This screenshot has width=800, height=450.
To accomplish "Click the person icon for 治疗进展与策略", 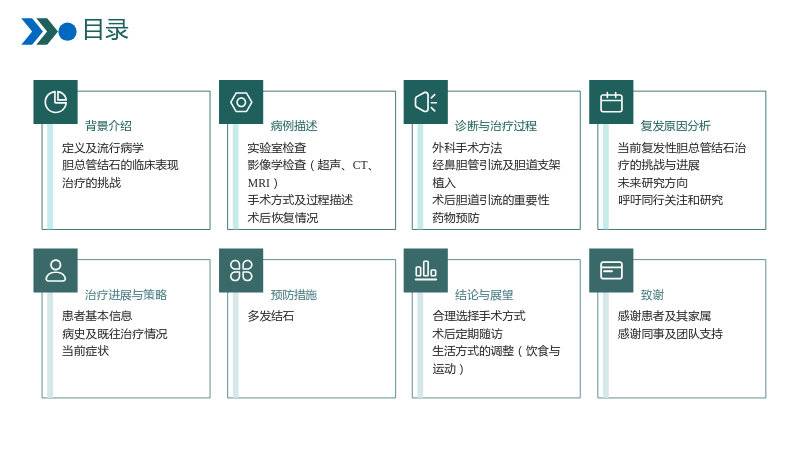I will [x=56, y=270].
